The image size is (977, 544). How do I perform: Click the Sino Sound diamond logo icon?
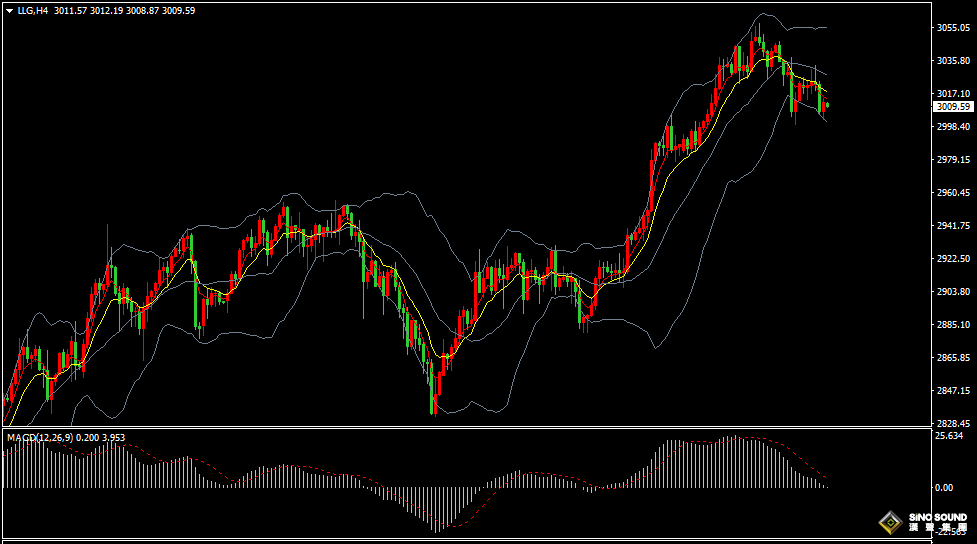point(889,521)
